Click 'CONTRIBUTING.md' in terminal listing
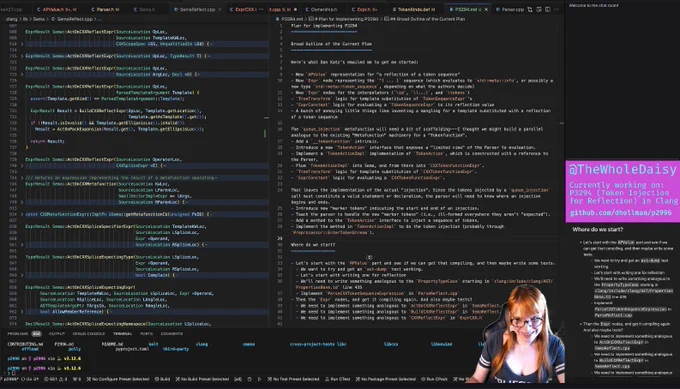The width and height of the screenshot is (680, 389). [x=25, y=344]
